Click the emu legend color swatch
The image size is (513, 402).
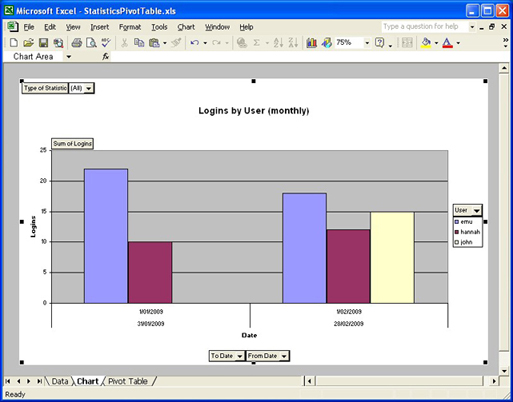(x=457, y=222)
